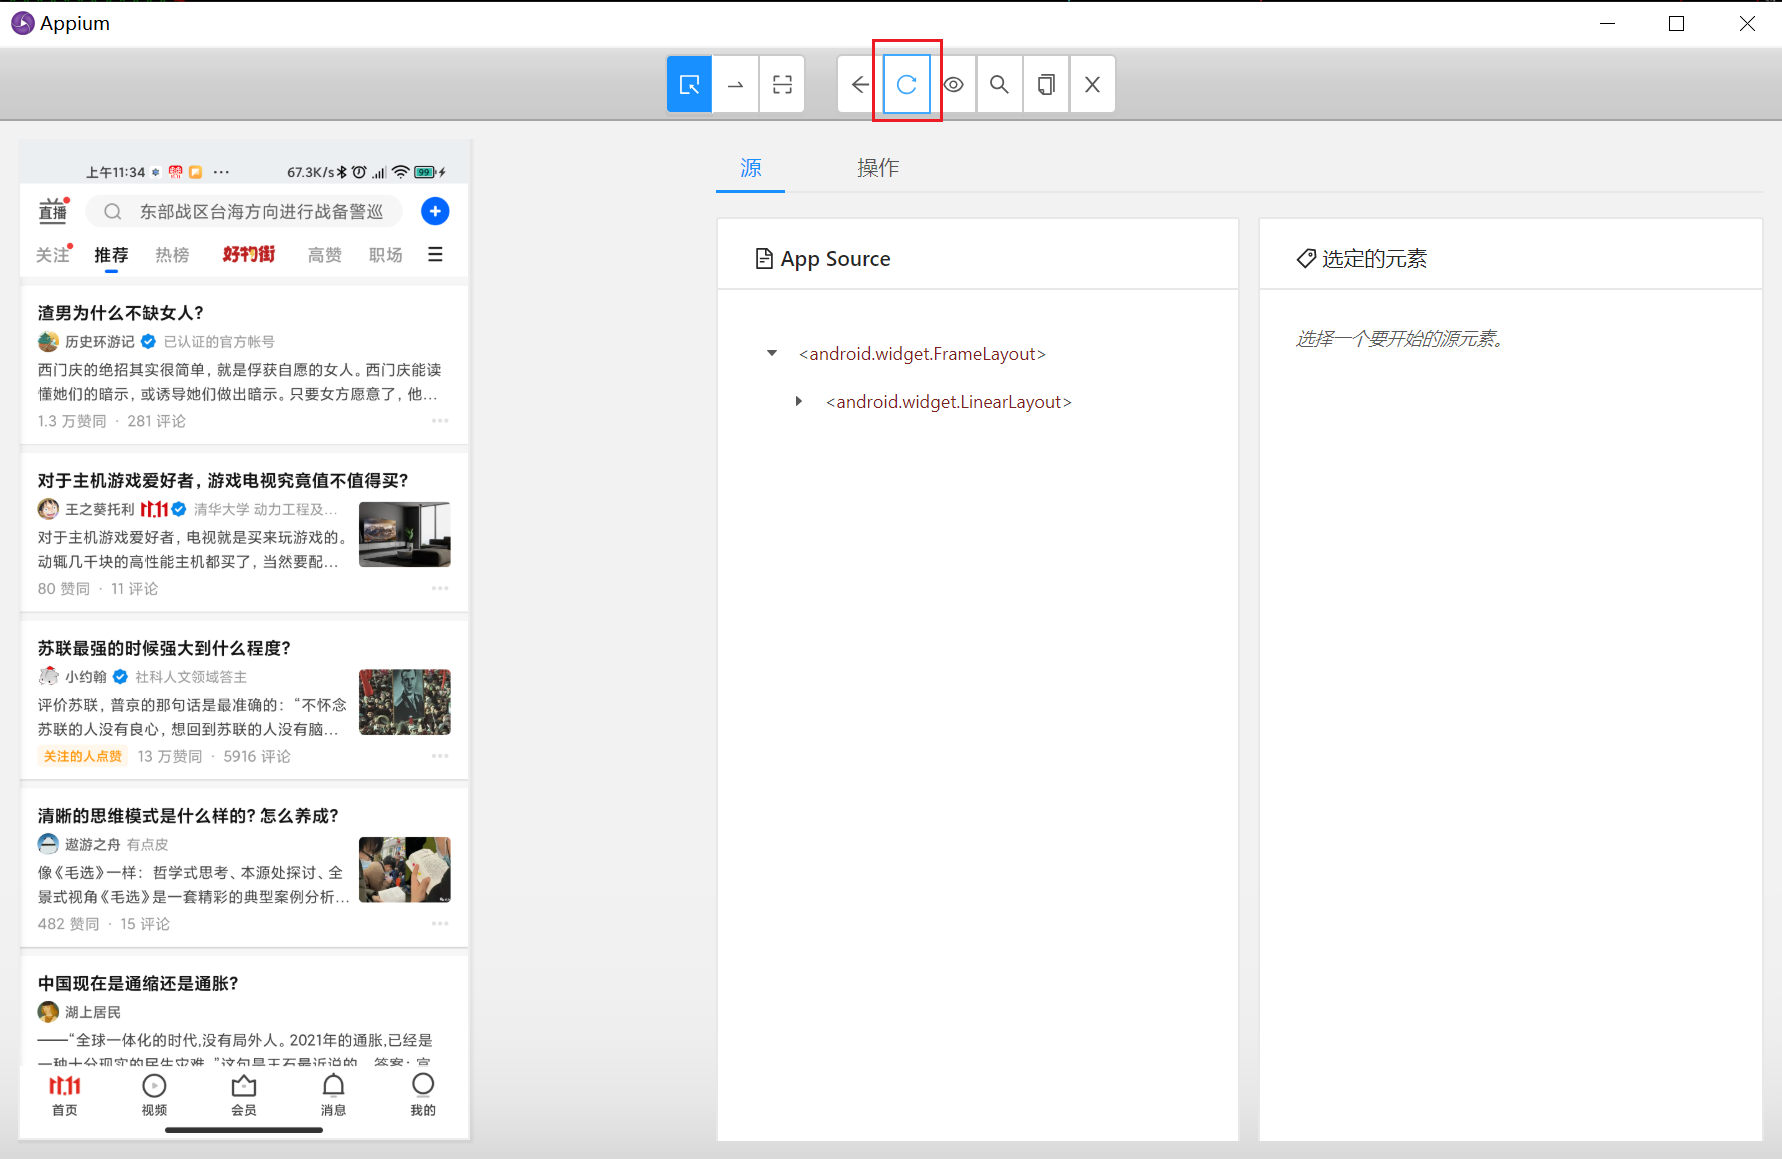Open the 热榜 tab in phone
This screenshot has height=1159, width=1782.
[172, 255]
